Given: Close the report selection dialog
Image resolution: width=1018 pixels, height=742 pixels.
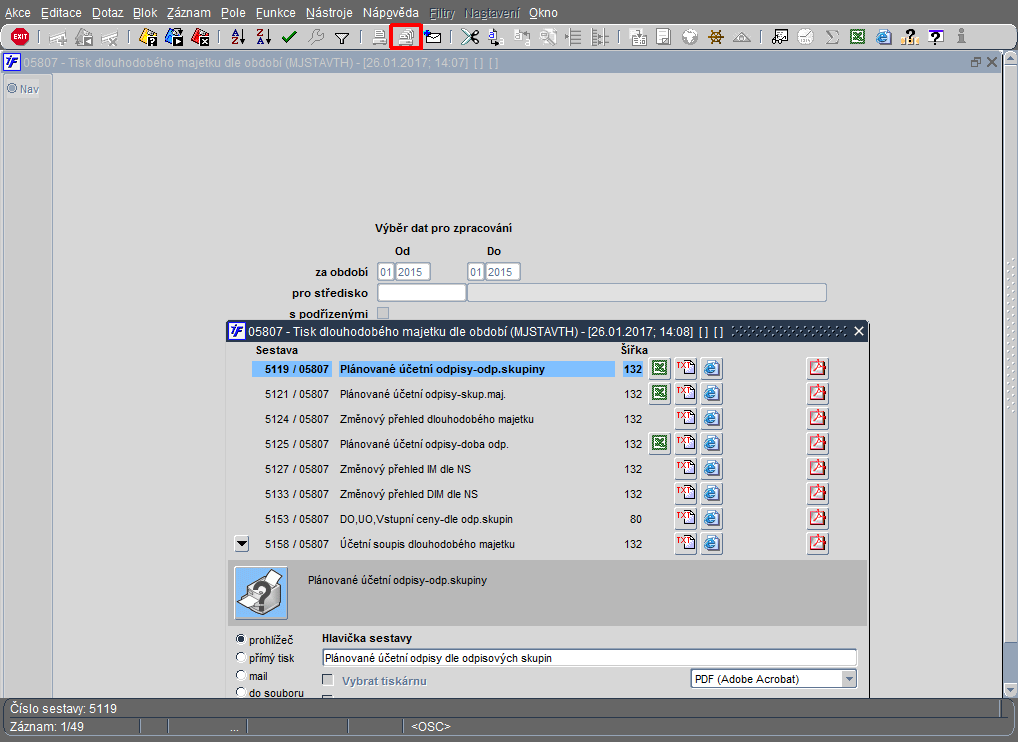Looking at the screenshot, I should (x=858, y=331).
